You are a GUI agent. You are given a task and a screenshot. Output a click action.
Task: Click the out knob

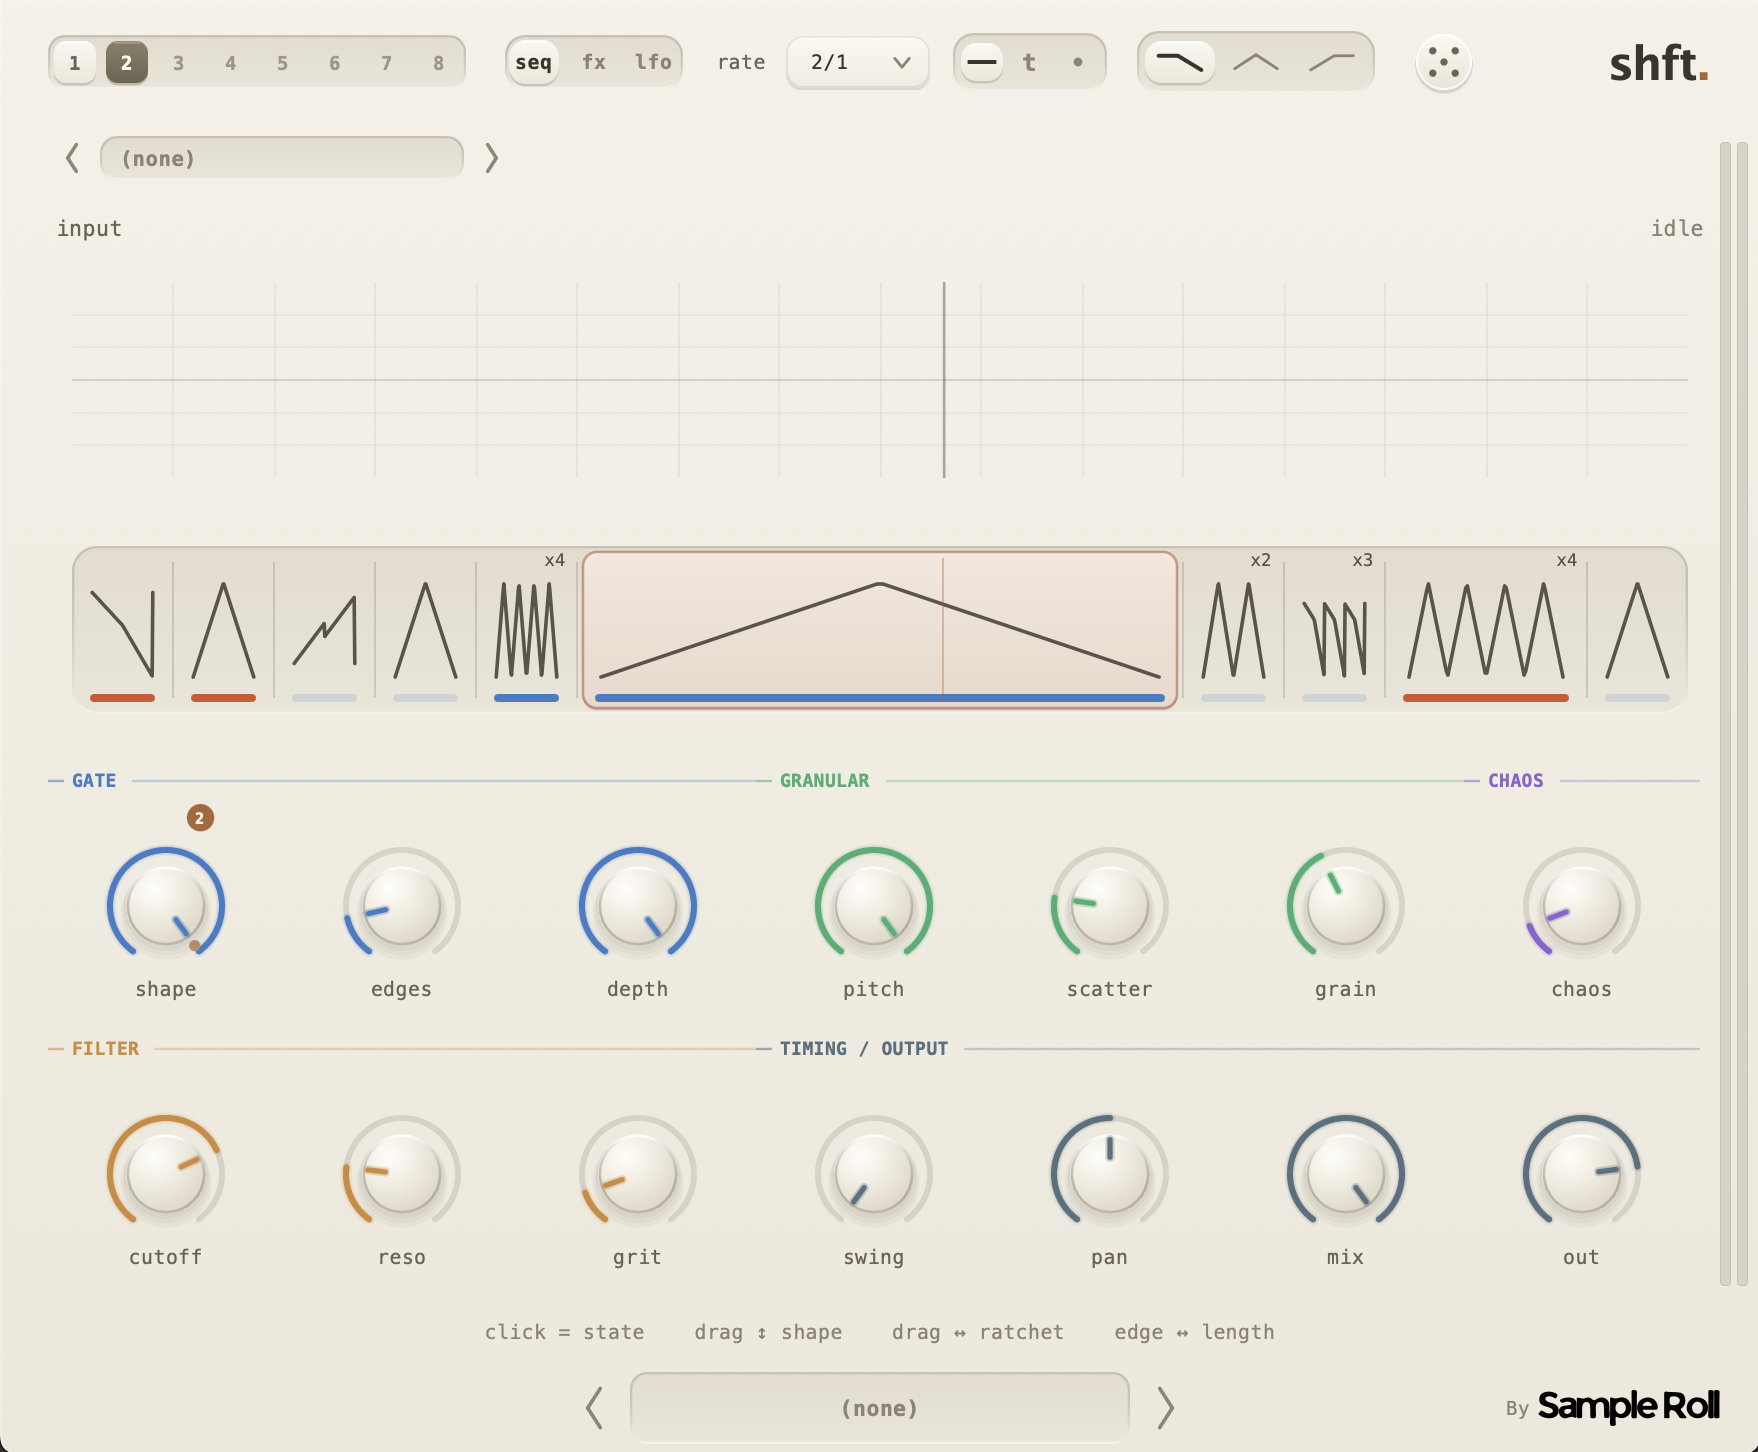pos(1582,1174)
